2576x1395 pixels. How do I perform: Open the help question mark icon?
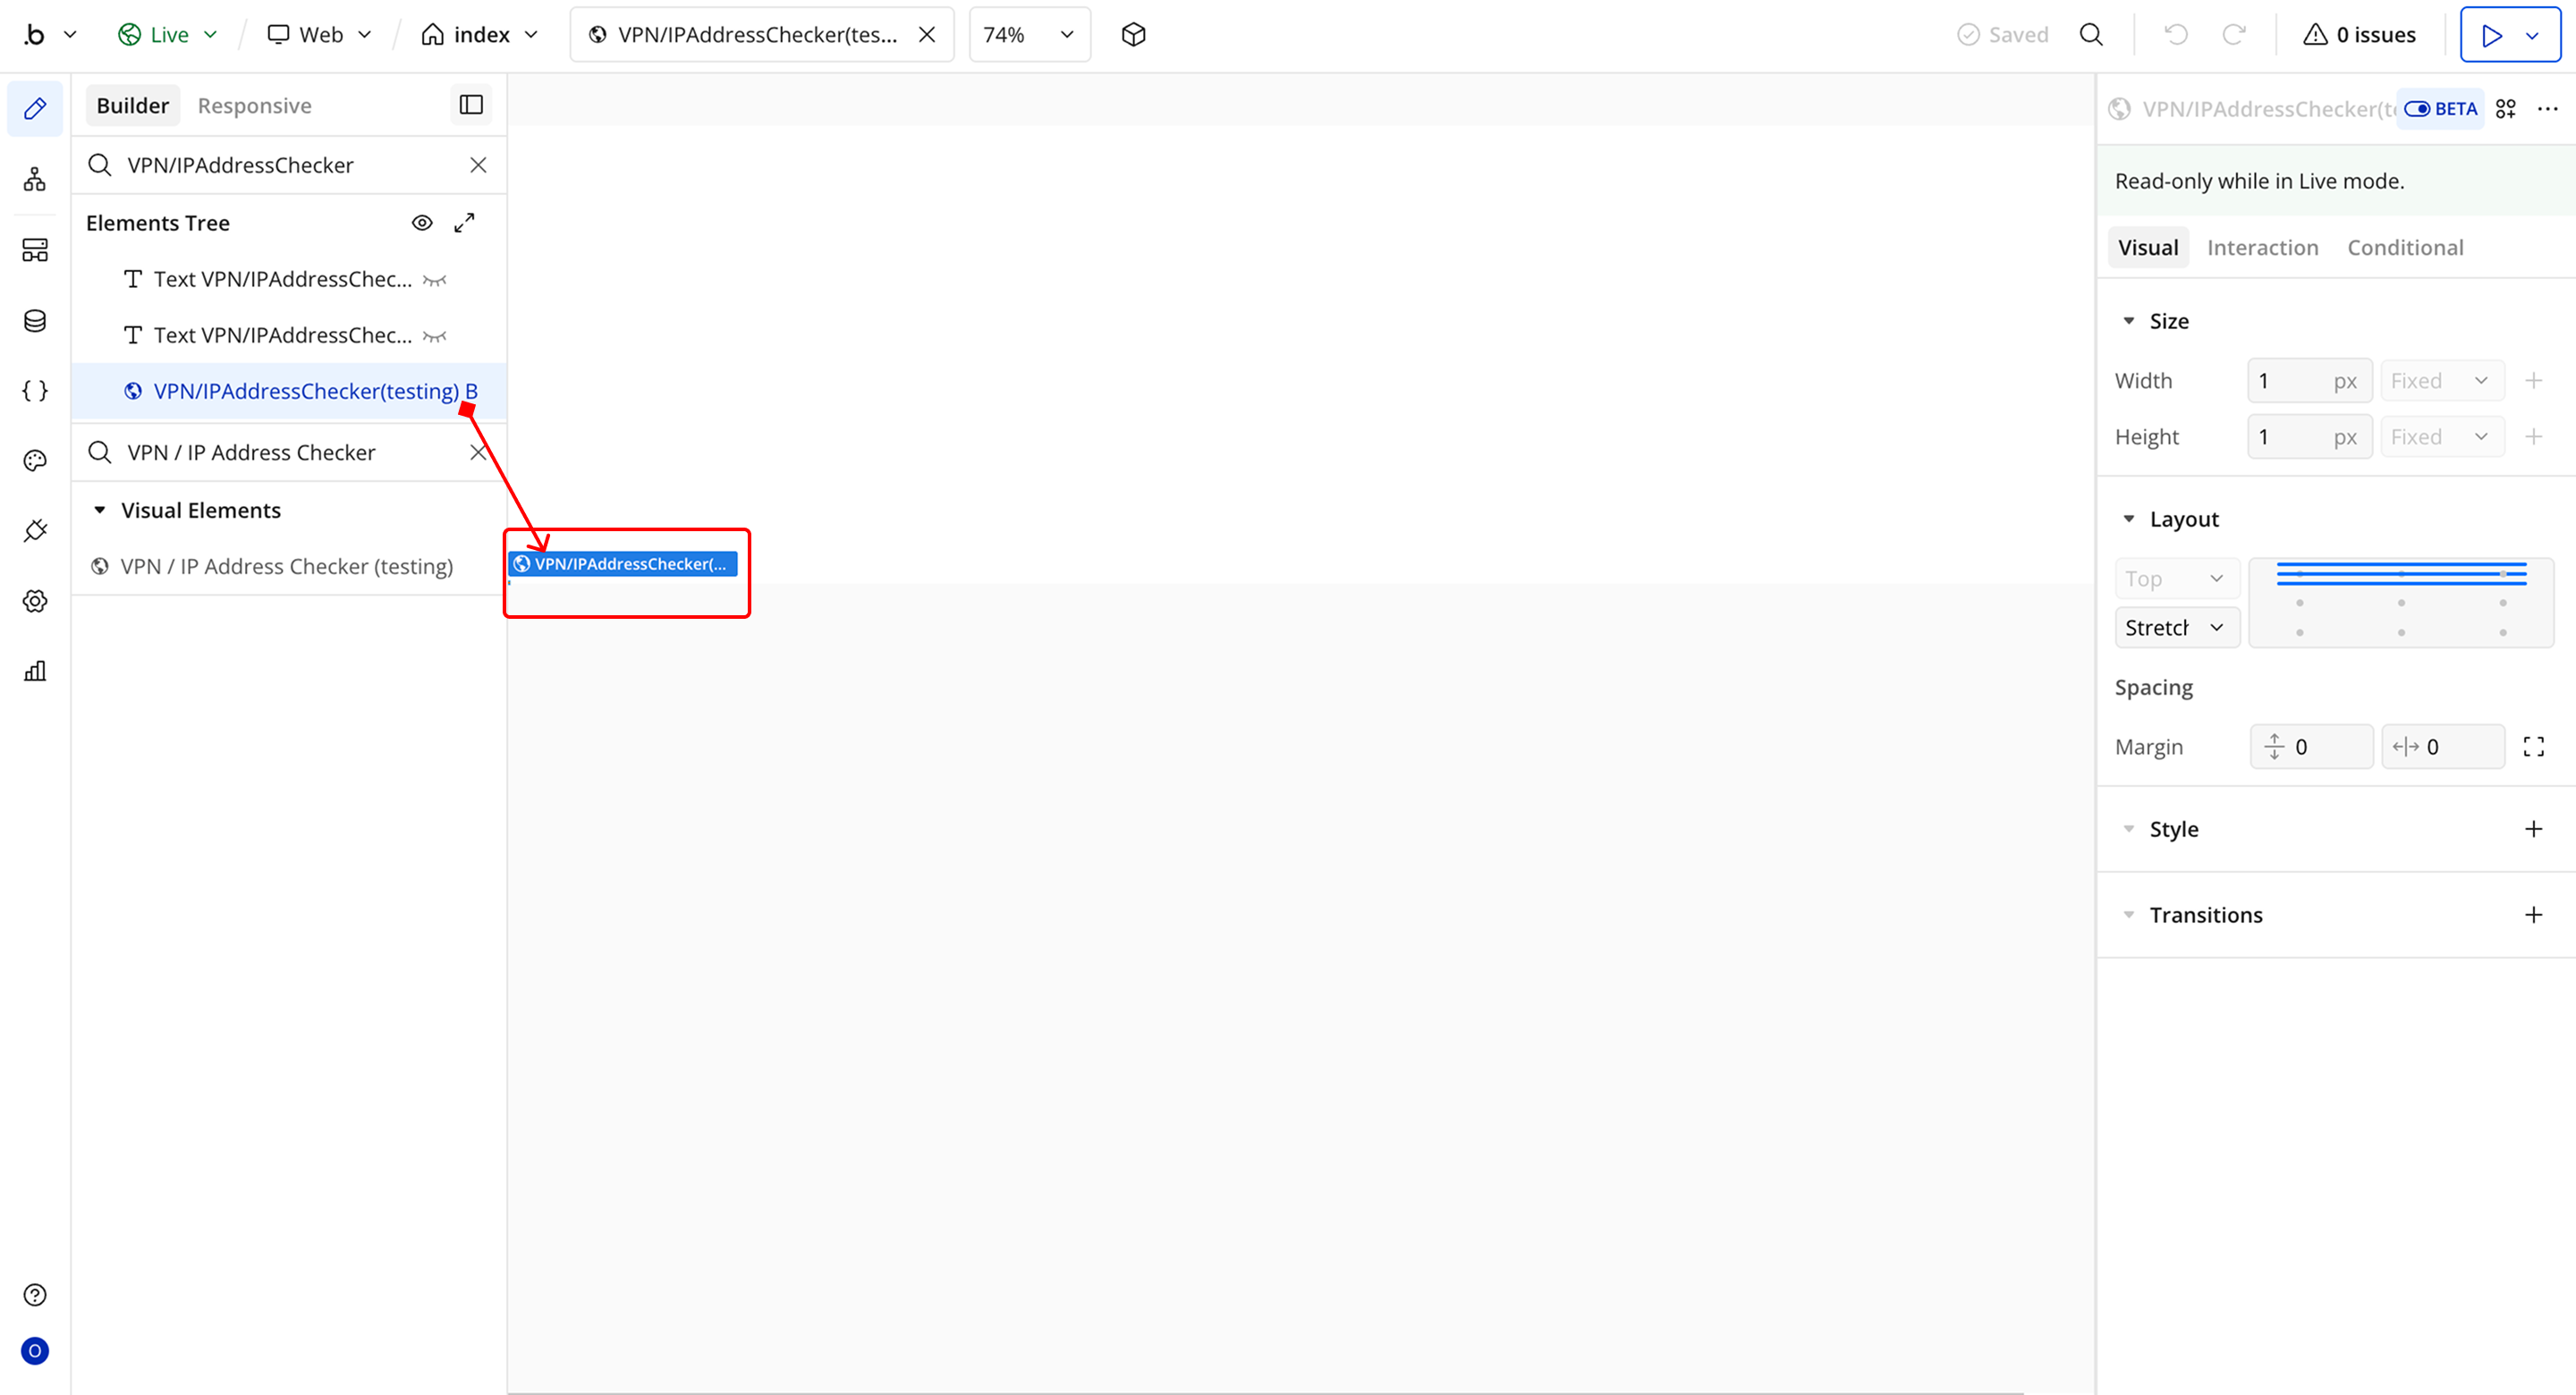35,1295
